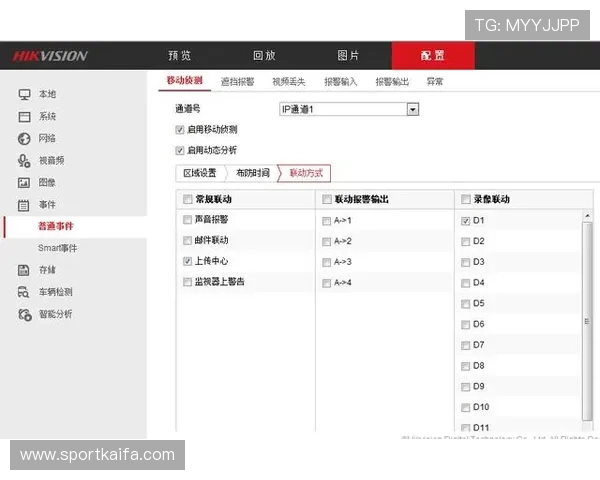Go to the 布防时间 step

253,173
